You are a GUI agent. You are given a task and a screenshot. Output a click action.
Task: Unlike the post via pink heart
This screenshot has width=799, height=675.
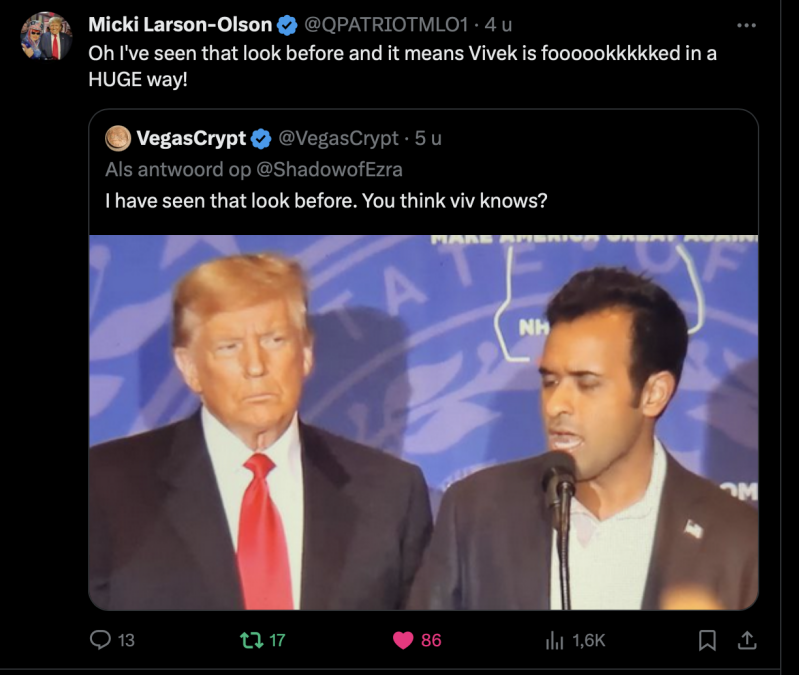[x=403, y=640]
